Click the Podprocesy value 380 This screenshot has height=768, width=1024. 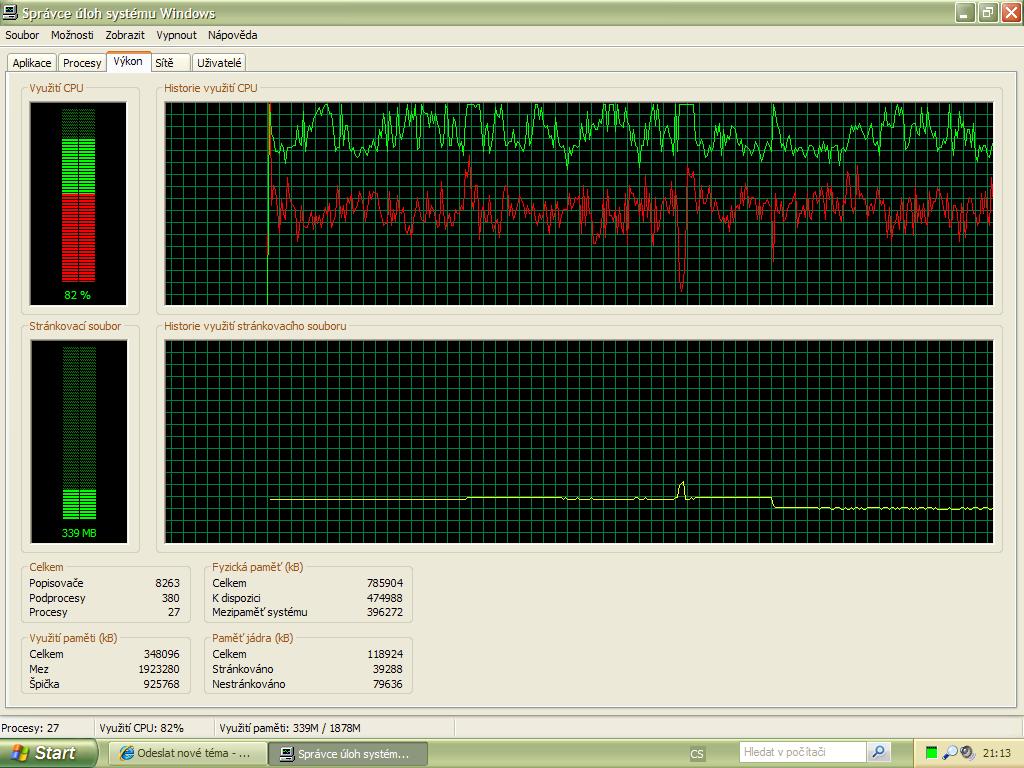click(170, 598)
